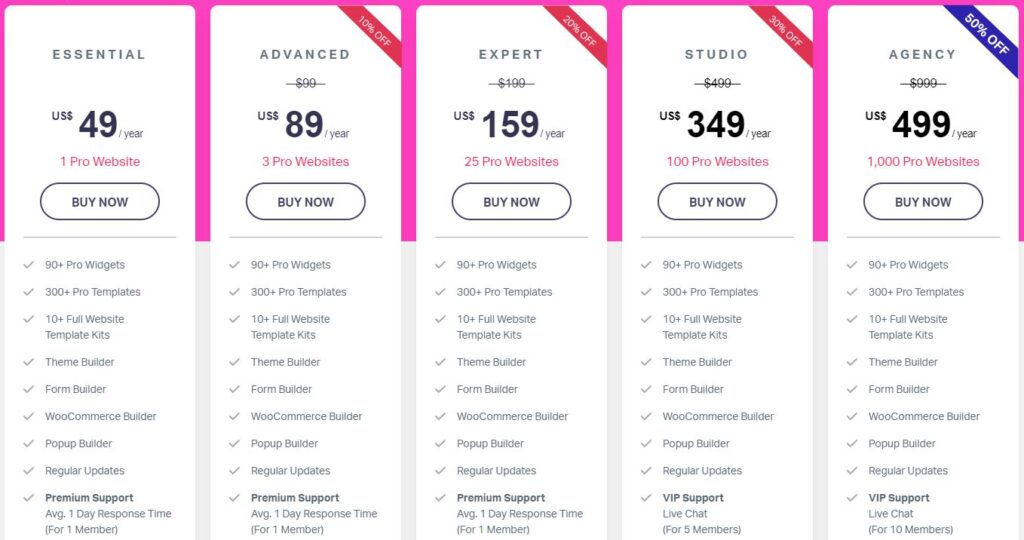
Task: Click checkmark next to Advanced's Theme Builder
Action: click(x=235, y=362)
